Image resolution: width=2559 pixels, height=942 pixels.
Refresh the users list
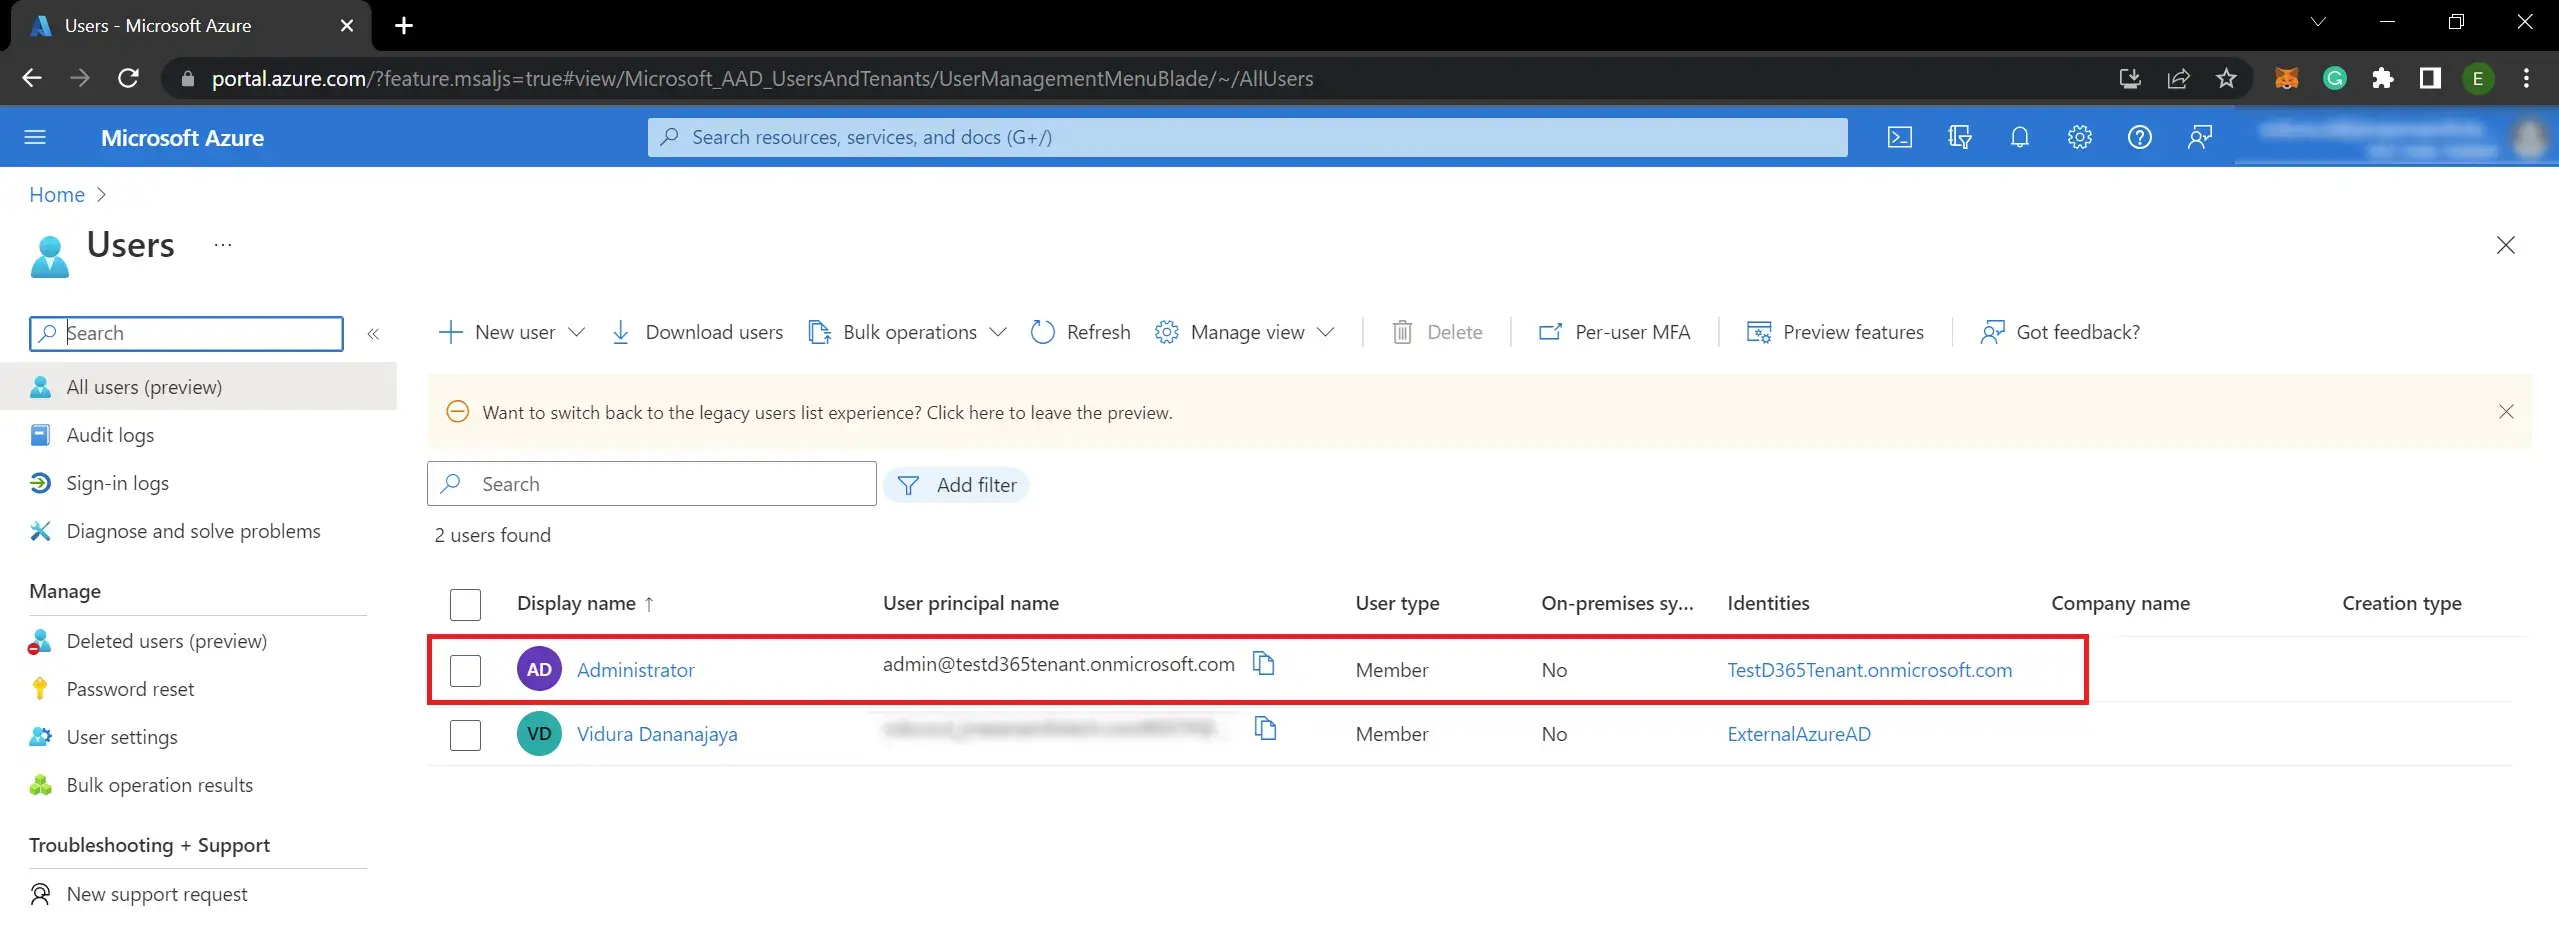(x=1081, y=332)
